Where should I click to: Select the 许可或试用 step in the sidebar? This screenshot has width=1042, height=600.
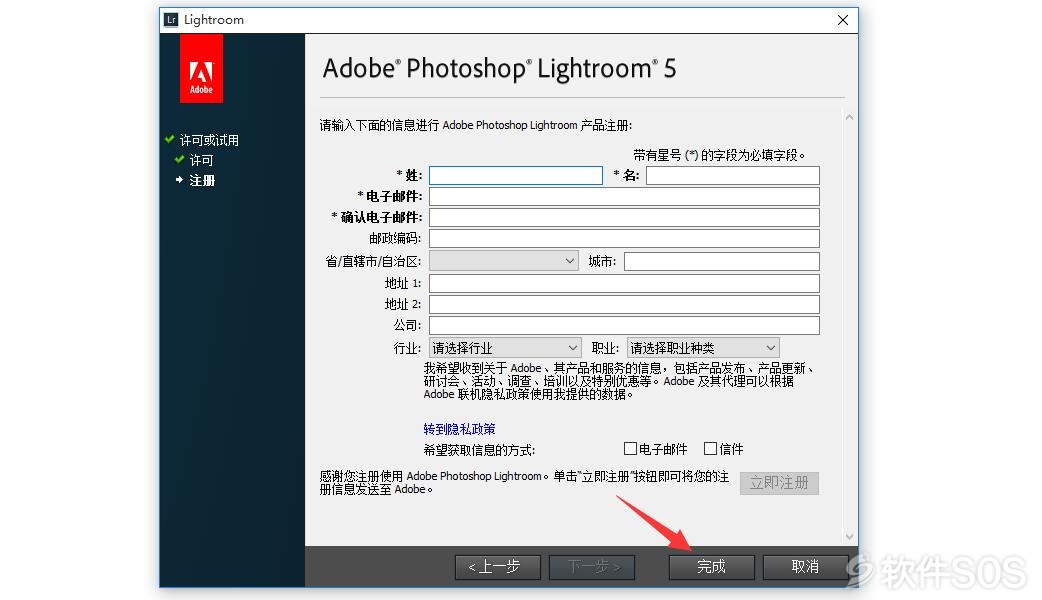coord(209,140)
